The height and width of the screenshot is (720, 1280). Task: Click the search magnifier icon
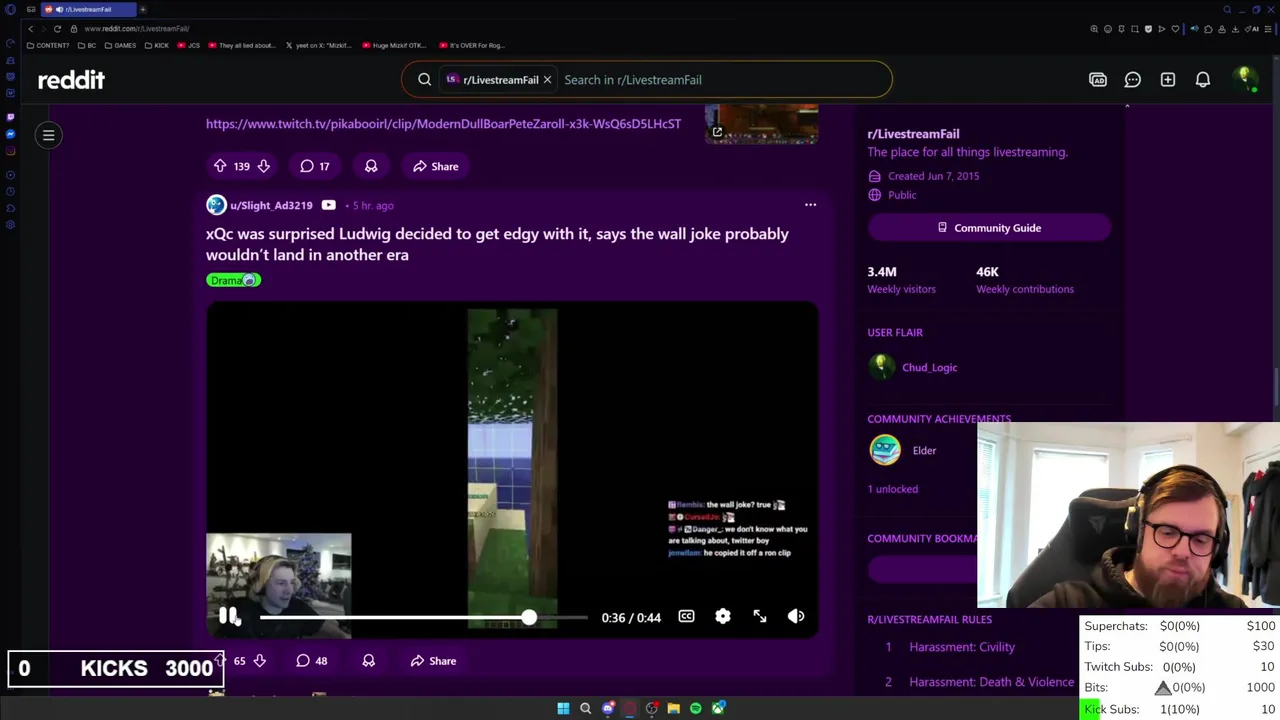424,80
